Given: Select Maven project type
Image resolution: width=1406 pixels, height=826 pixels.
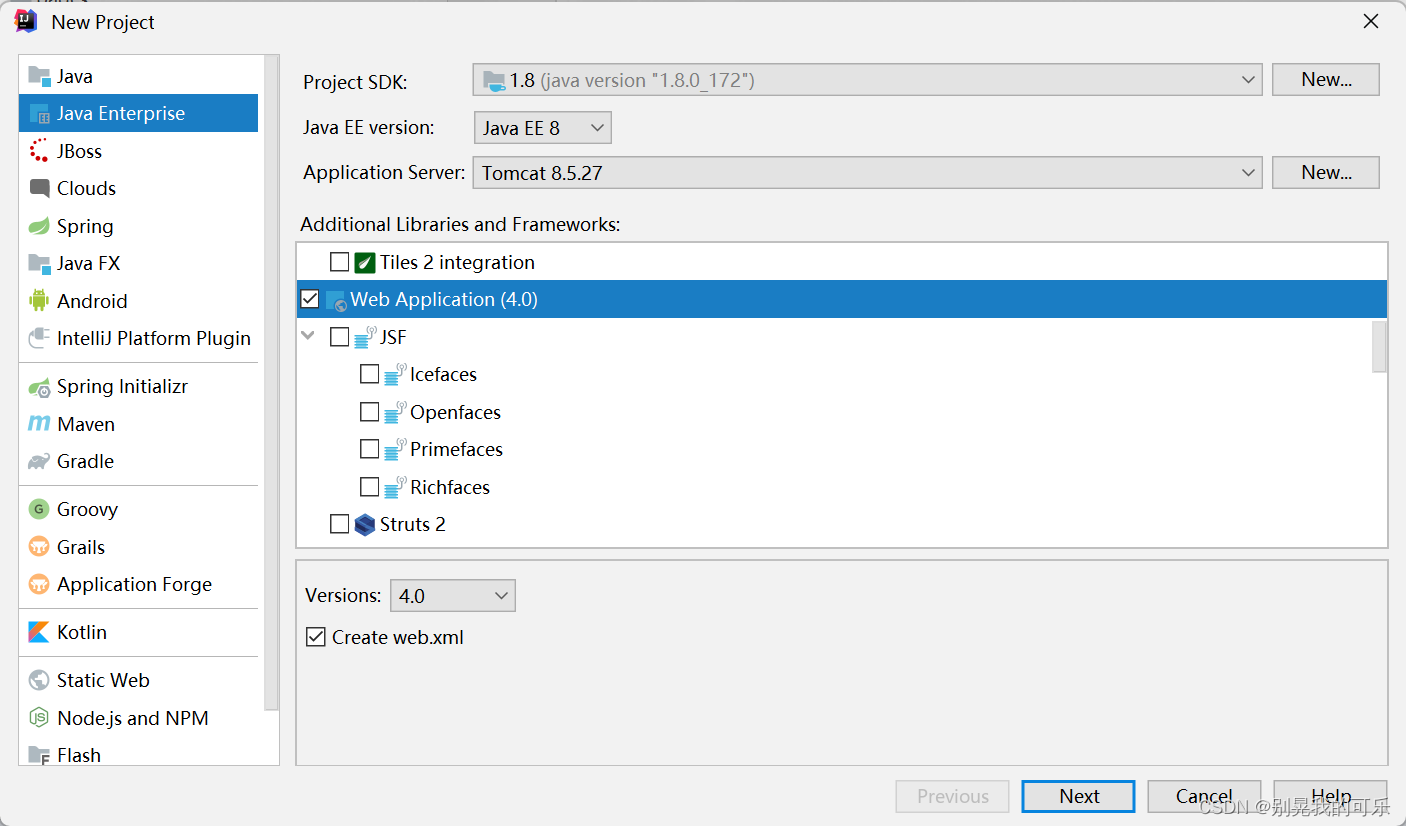Looking at the screenshot, I should pos(138,424).
